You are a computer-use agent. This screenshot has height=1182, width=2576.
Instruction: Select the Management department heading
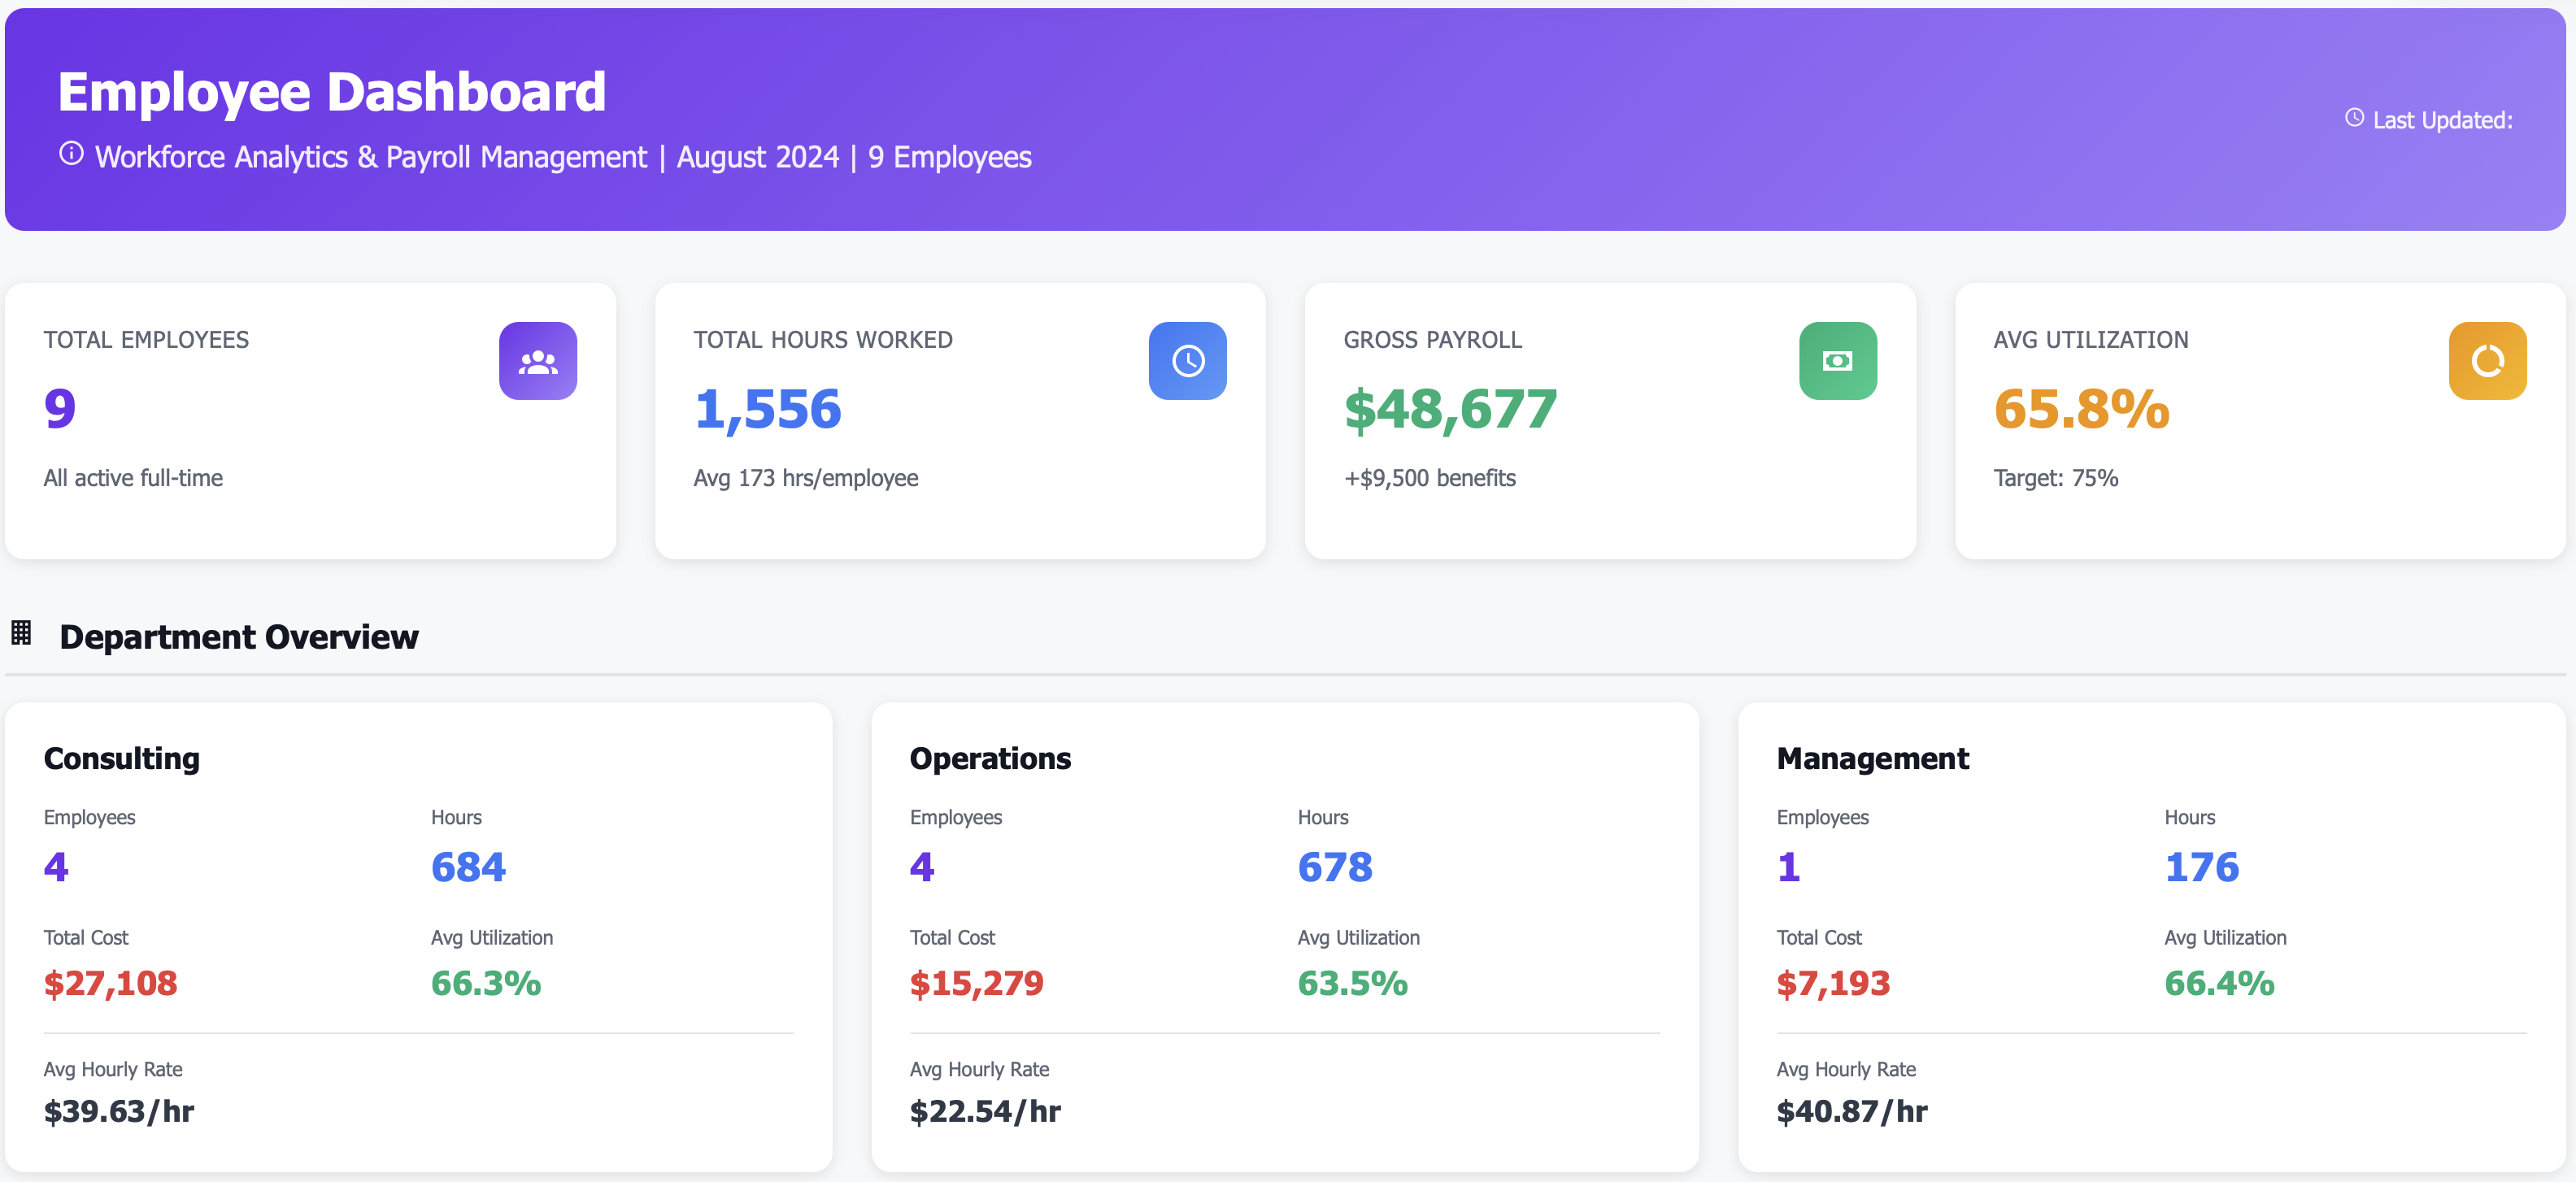(x=1873, y=758)
